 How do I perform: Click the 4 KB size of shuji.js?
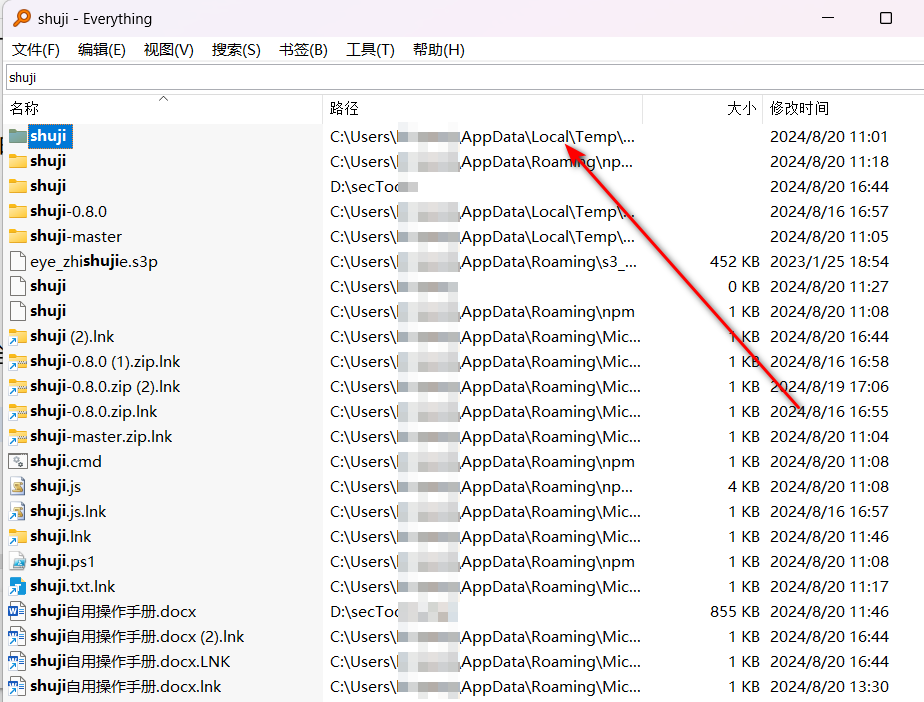coord(744,486)
